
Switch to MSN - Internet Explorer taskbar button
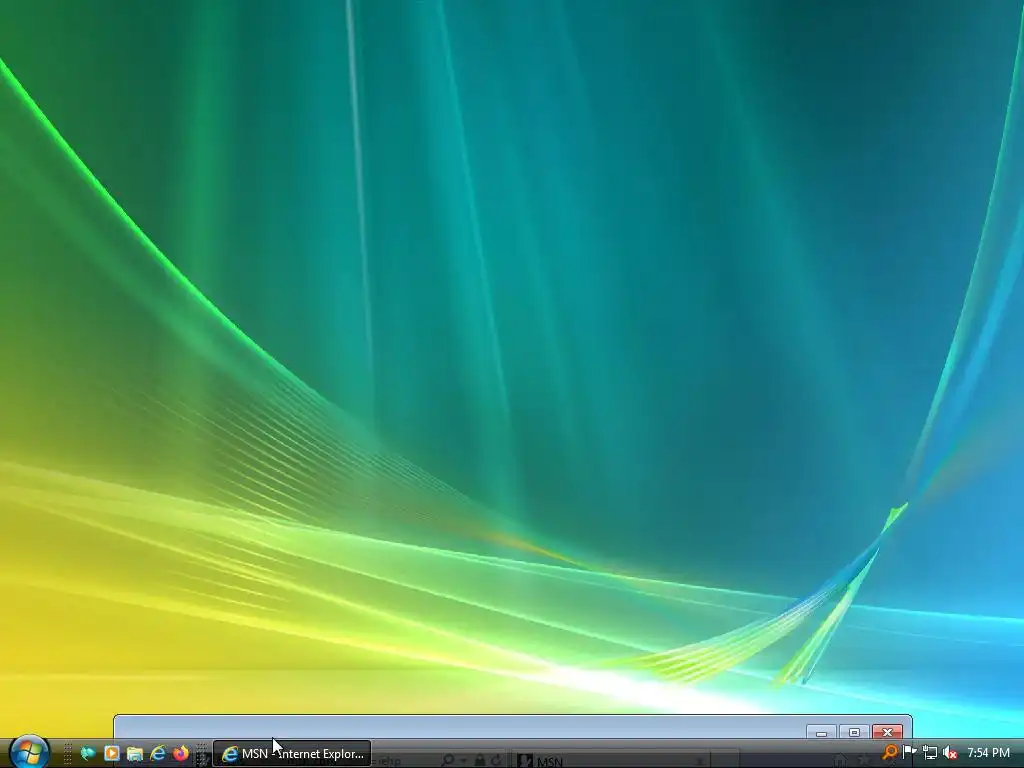(292, 754)
